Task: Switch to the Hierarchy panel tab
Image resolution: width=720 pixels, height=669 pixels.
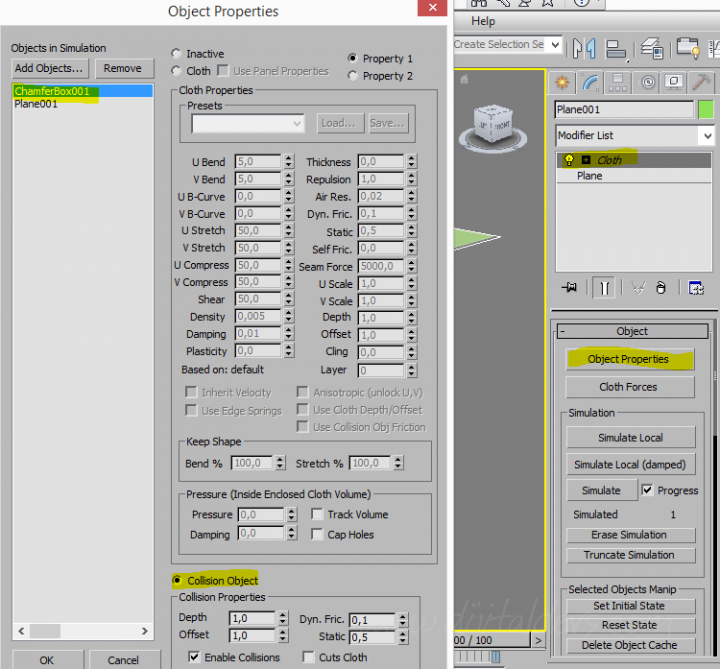Action: pos(620,81)
